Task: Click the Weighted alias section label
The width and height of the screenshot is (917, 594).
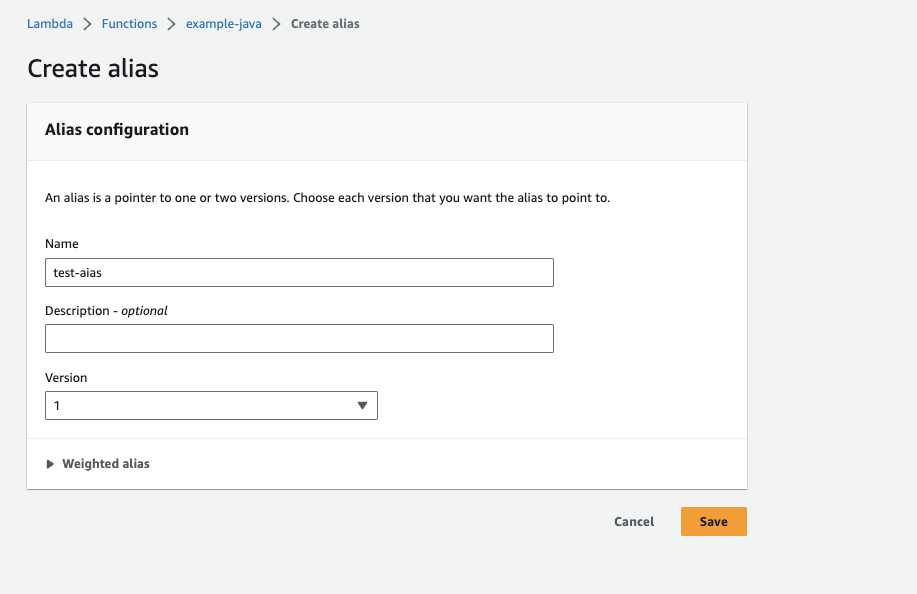Action: 106,464
